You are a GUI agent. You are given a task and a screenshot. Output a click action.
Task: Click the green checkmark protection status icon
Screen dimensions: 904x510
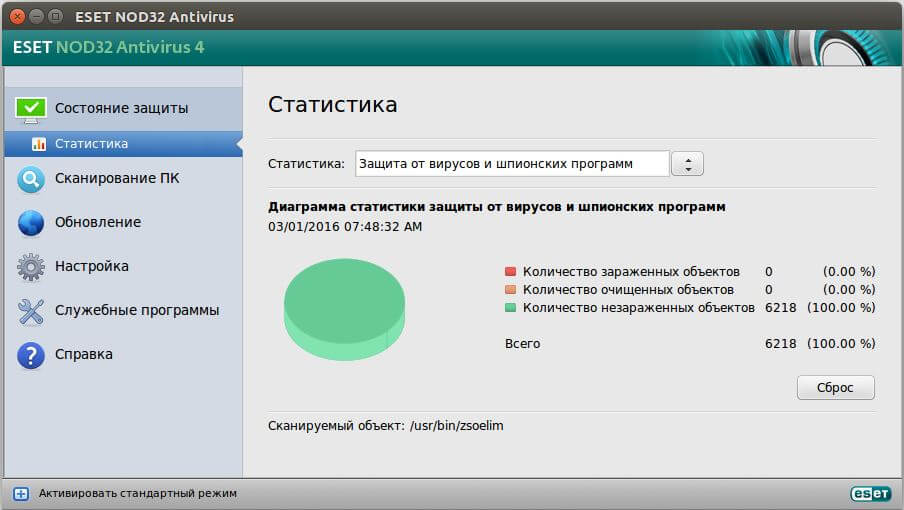[31, 109]
